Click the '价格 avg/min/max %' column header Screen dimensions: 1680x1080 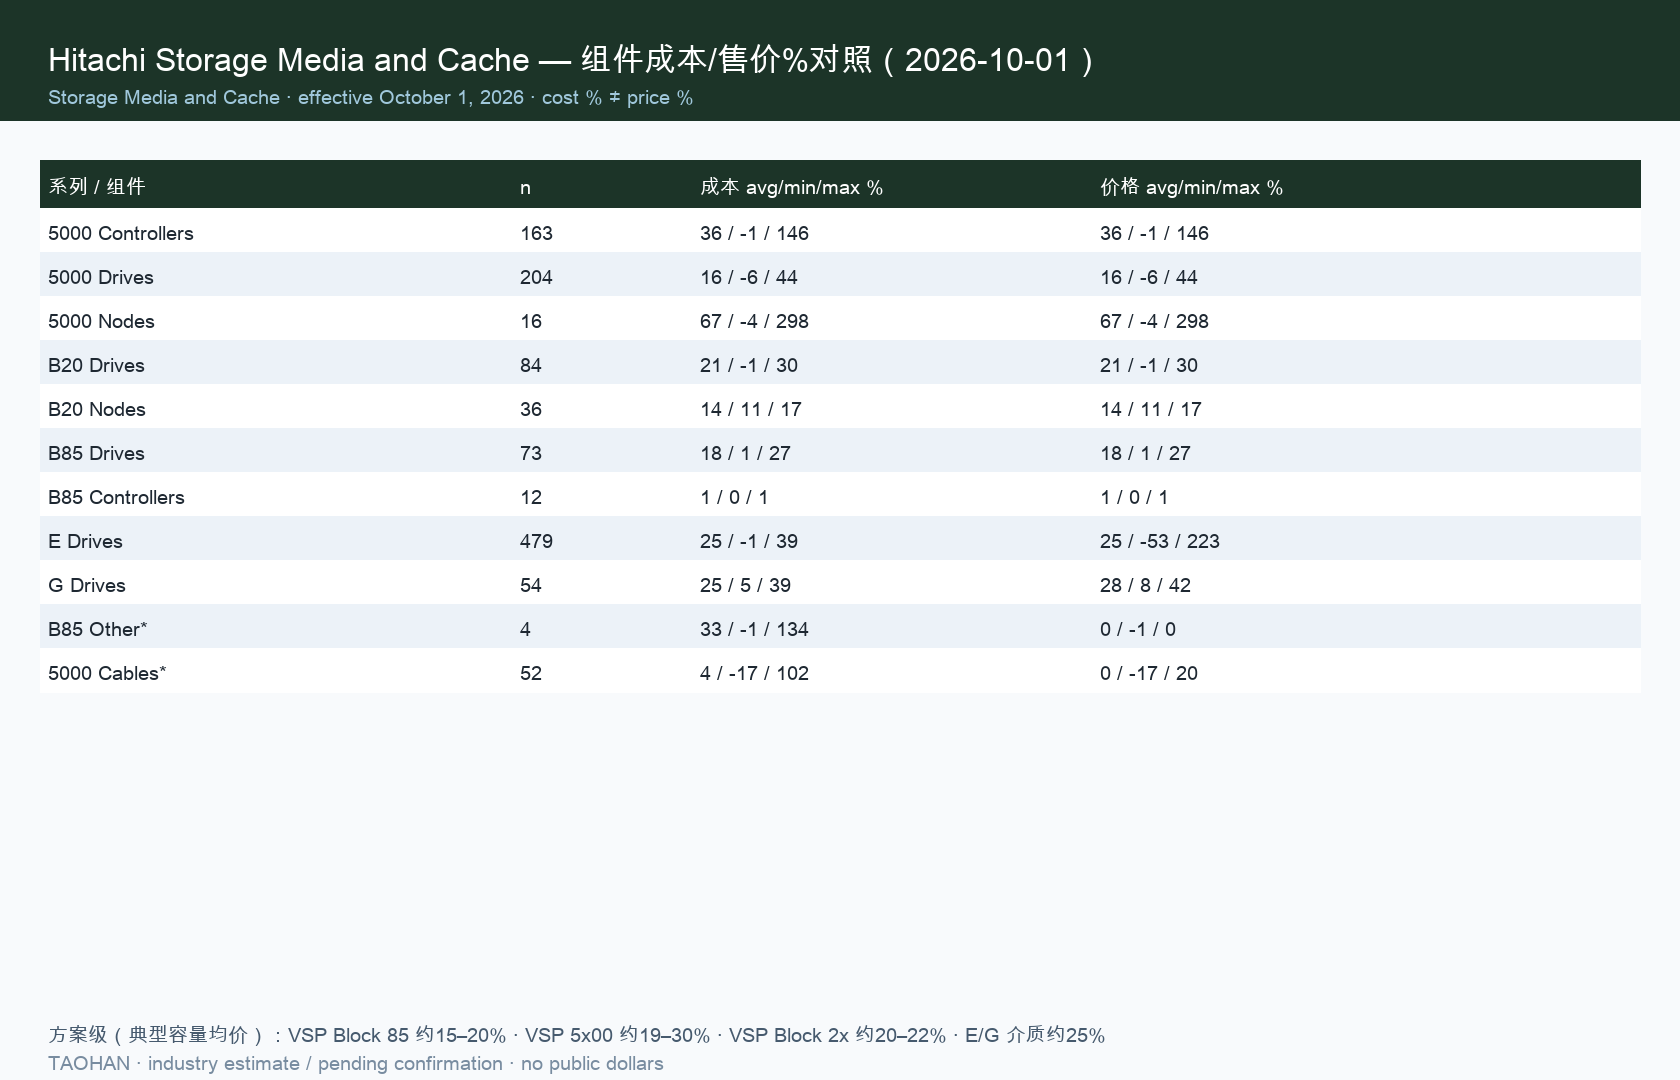click(x=1191, y=187)
